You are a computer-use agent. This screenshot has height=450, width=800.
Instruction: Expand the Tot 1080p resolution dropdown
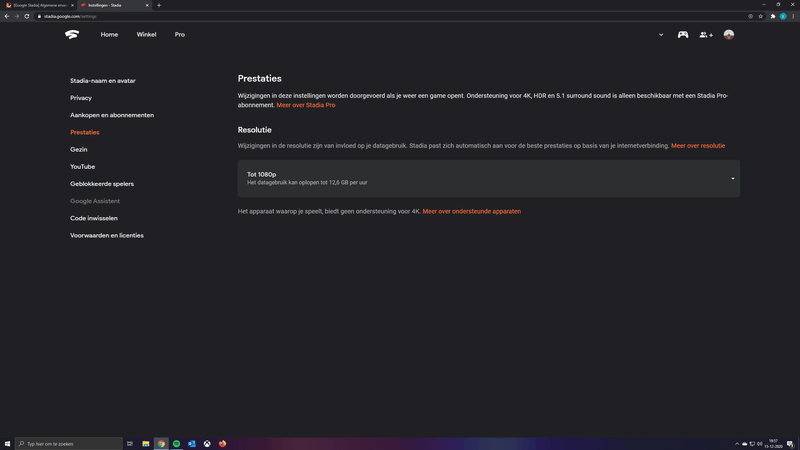click(489, 179)
